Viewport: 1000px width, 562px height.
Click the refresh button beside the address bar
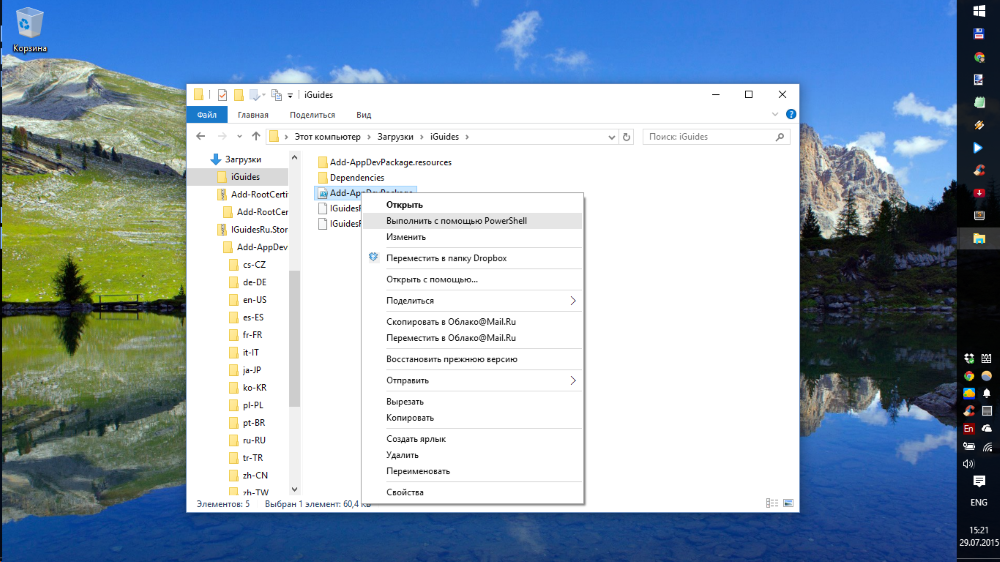[x=627, y=136]
